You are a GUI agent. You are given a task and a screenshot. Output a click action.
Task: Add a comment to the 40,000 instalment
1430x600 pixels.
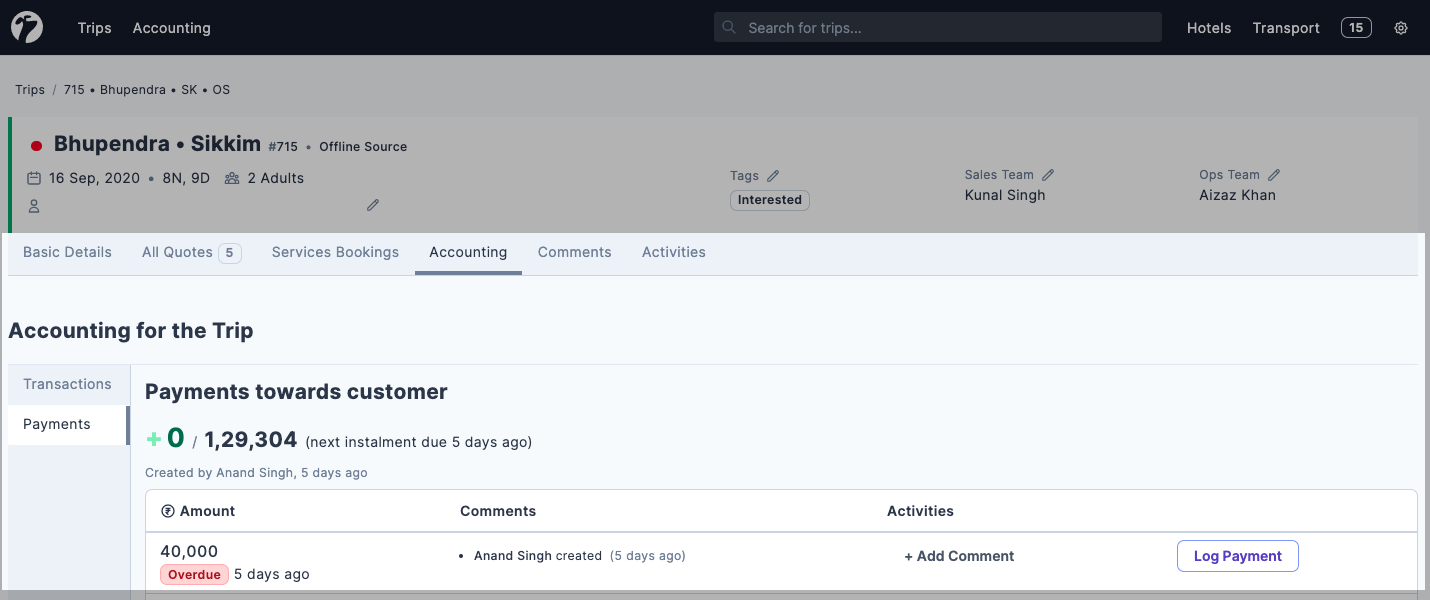pos(958,555)
